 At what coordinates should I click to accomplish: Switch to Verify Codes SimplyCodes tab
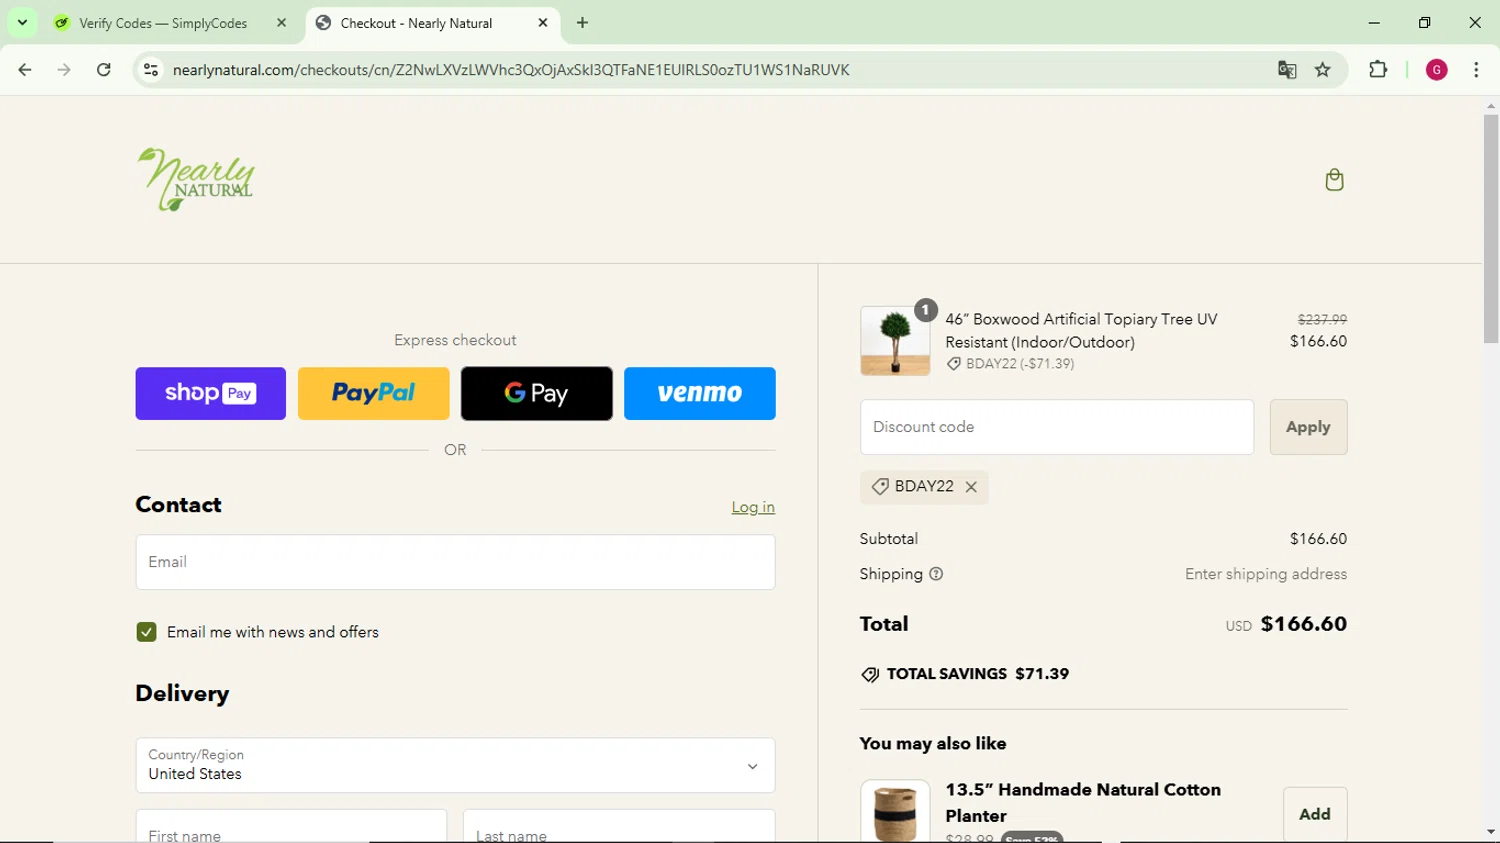(163, 23)
